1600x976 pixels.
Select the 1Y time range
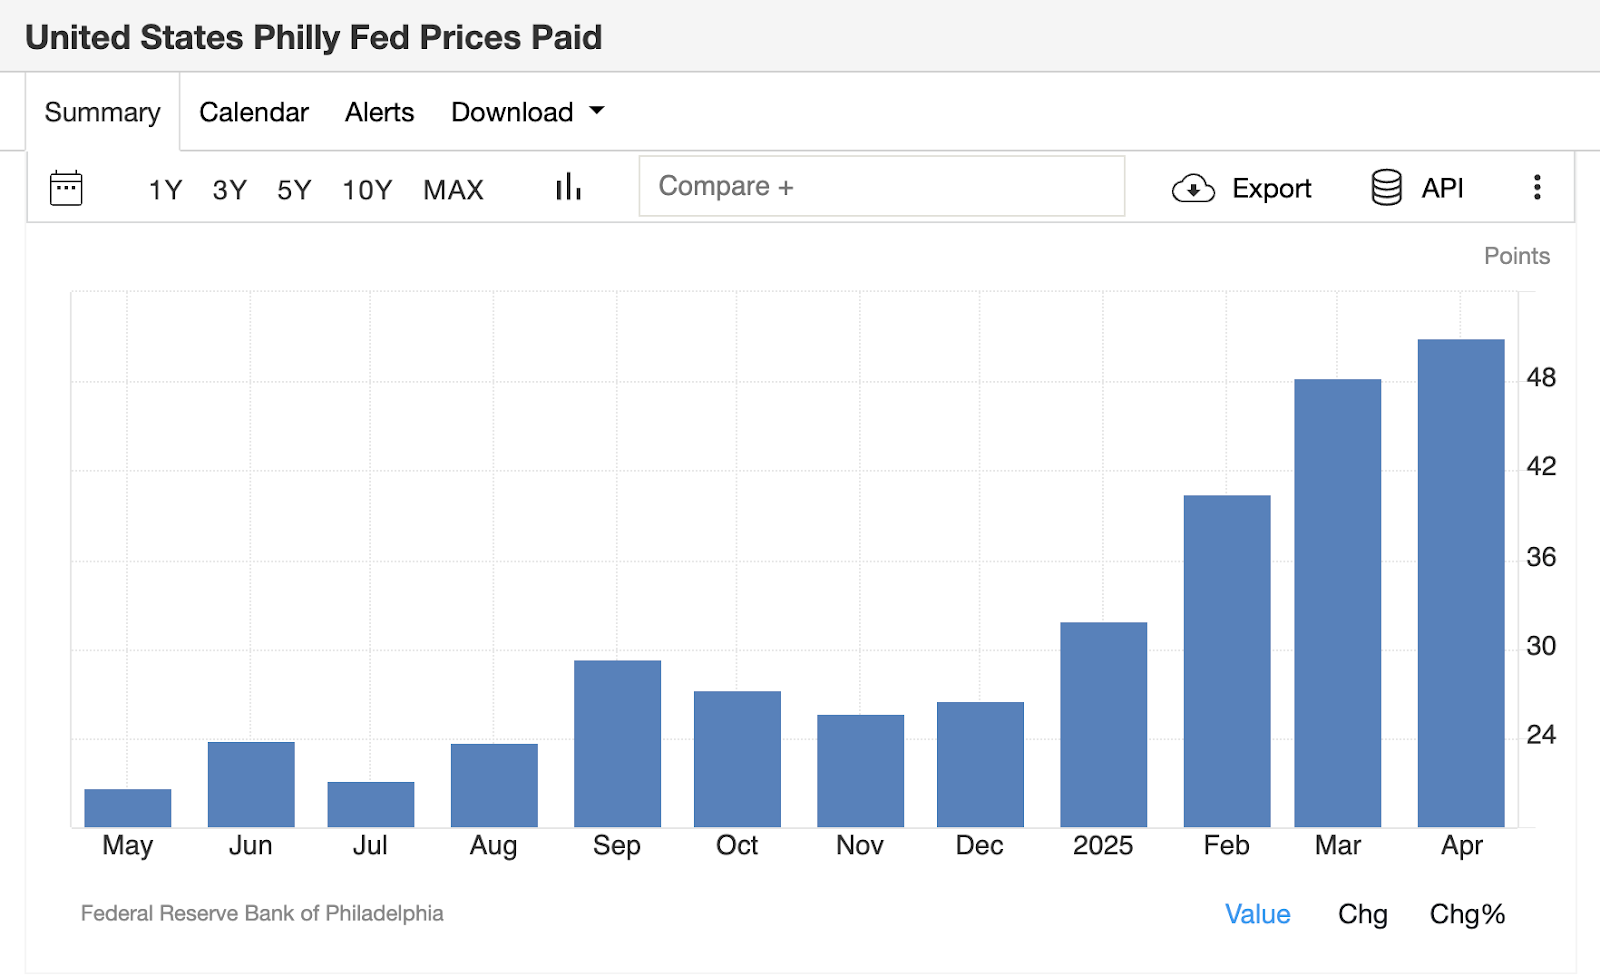pyautogui.click(x=165, y=189)
